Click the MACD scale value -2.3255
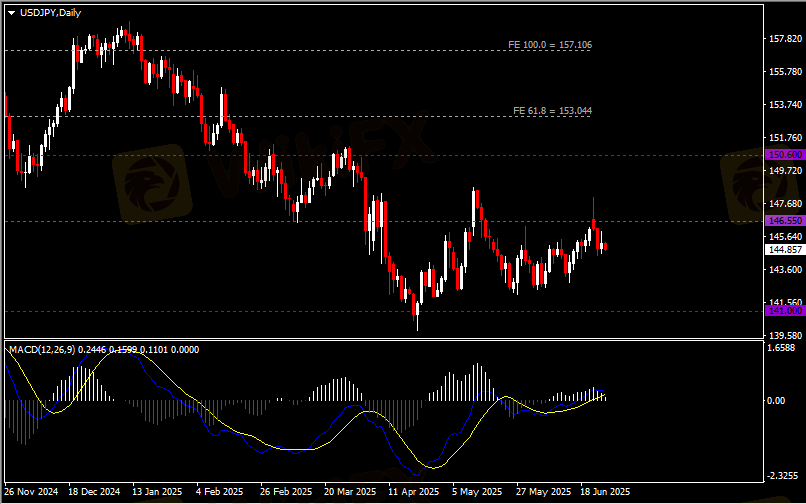806x504 pixels. point(782,476)
